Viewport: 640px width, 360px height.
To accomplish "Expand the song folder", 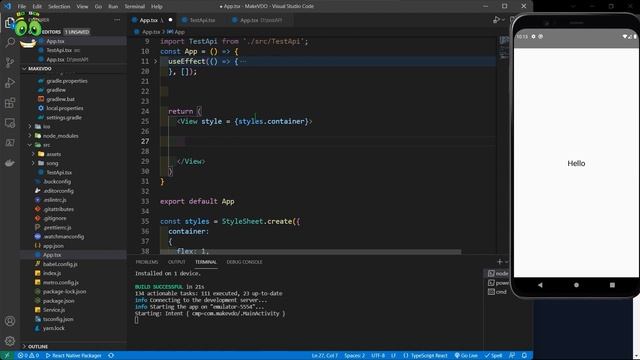I will pyautogui.click(x=33, y=163).
